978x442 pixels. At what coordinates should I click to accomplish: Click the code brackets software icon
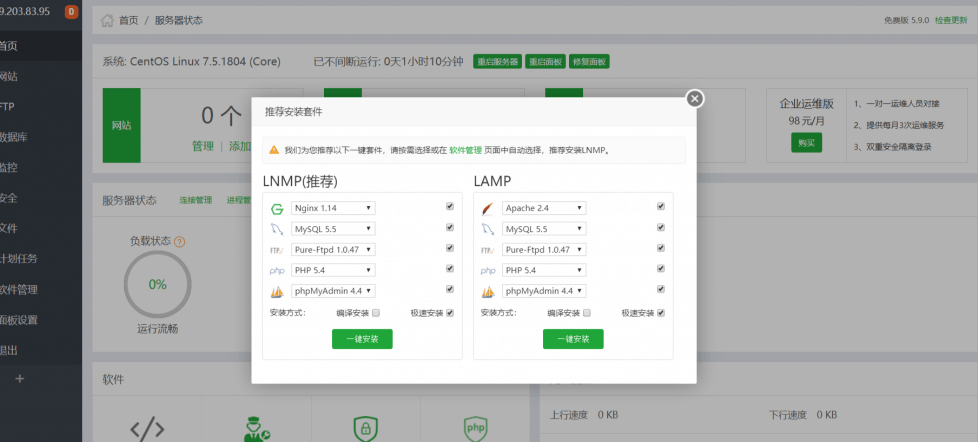click(x=147, y=429)
